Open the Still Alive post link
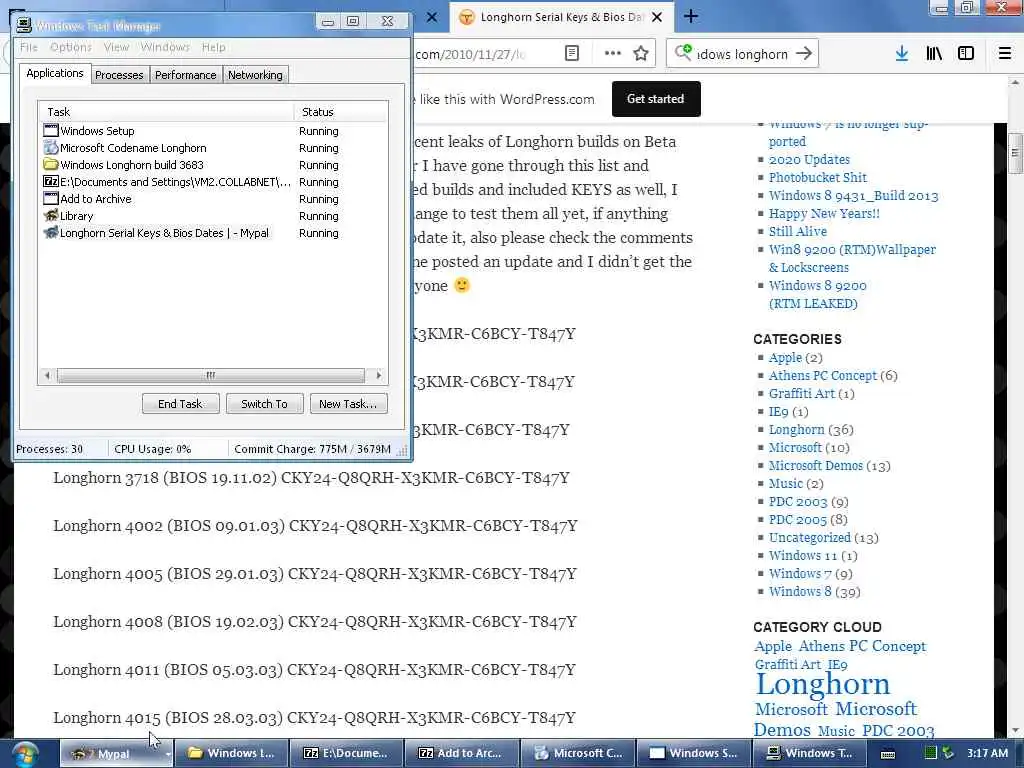1024x768 pixels. pyautogui.click(x=797, y=231)
